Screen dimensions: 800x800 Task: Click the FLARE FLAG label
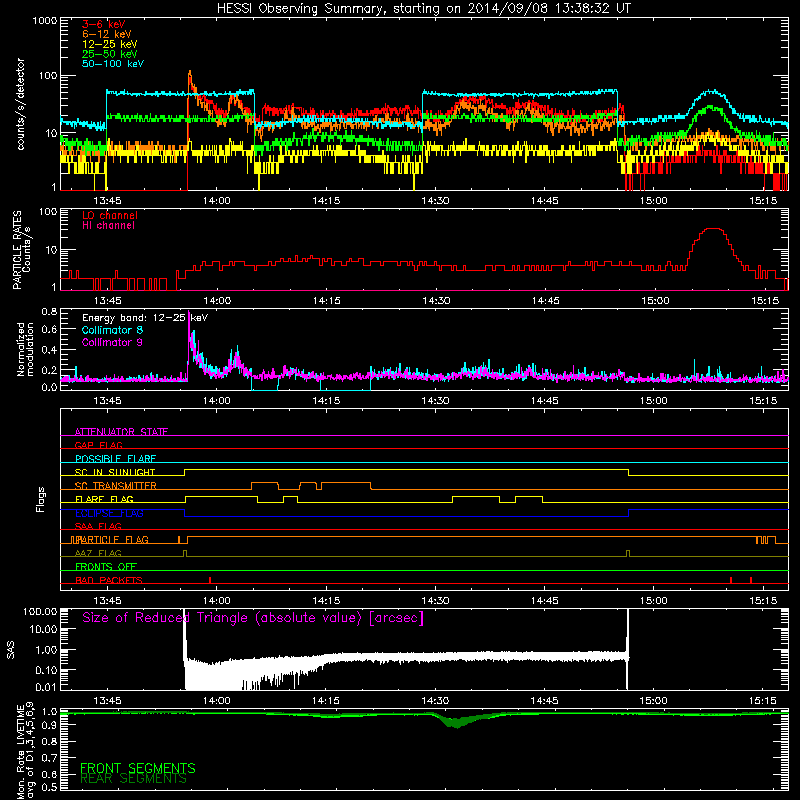tap(104, 499)
